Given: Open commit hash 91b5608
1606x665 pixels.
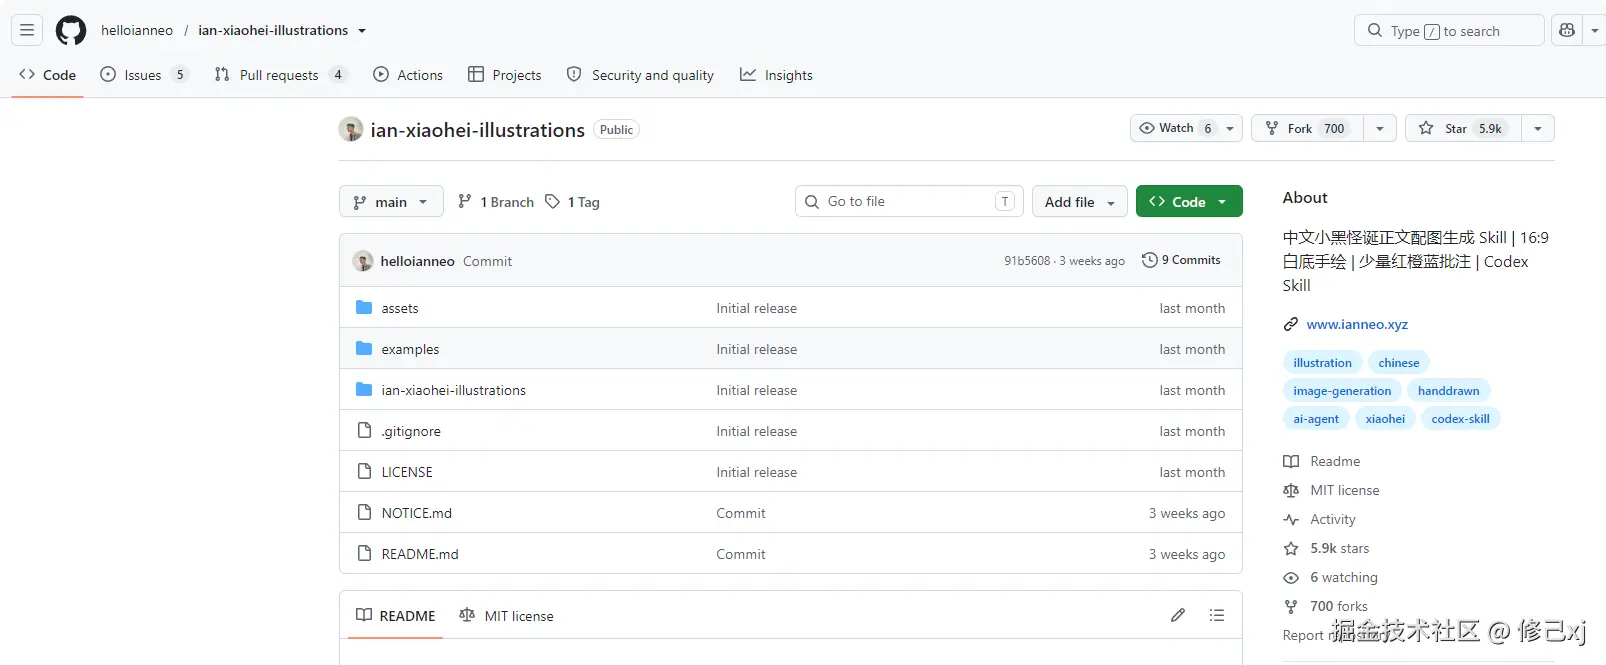Looking at the screenshot, I should click(x=1027, y=261).
